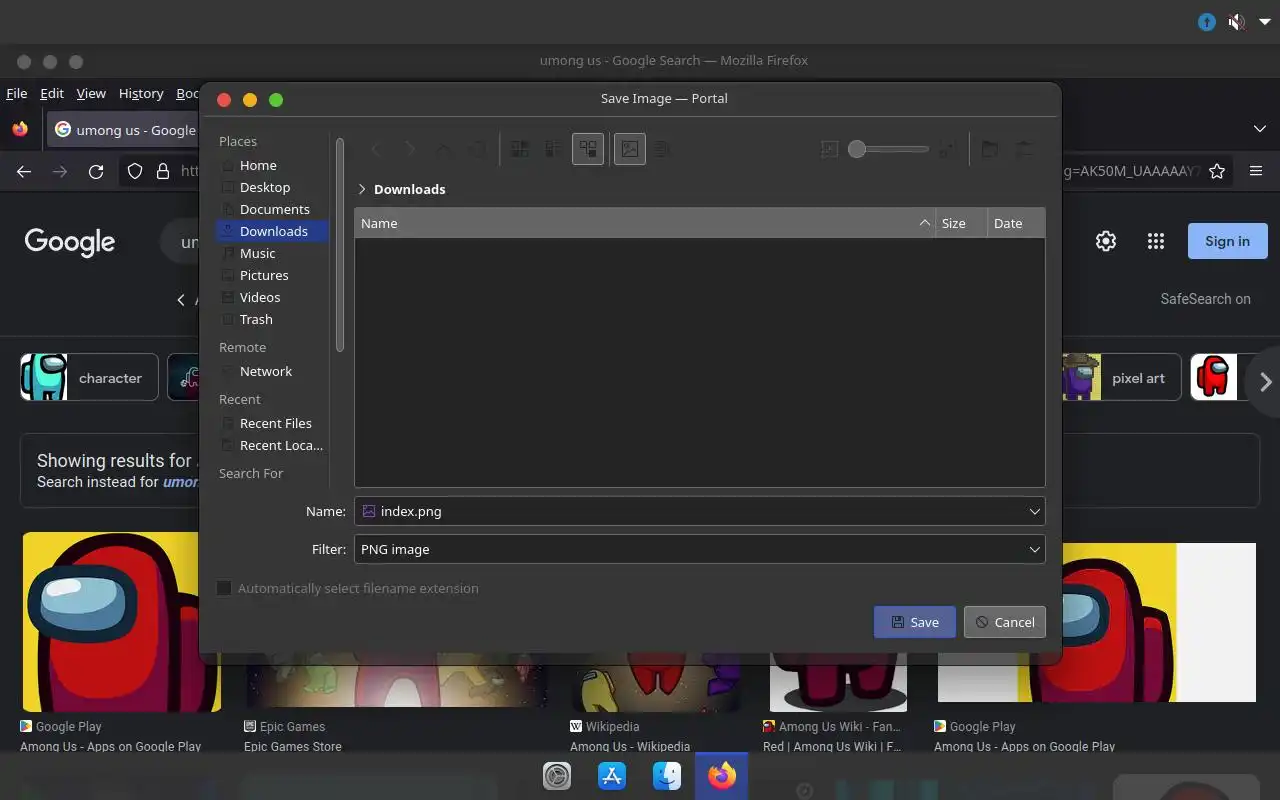Open SafeSearch on setting
Screen dimensions: 1280x800
1205,299
